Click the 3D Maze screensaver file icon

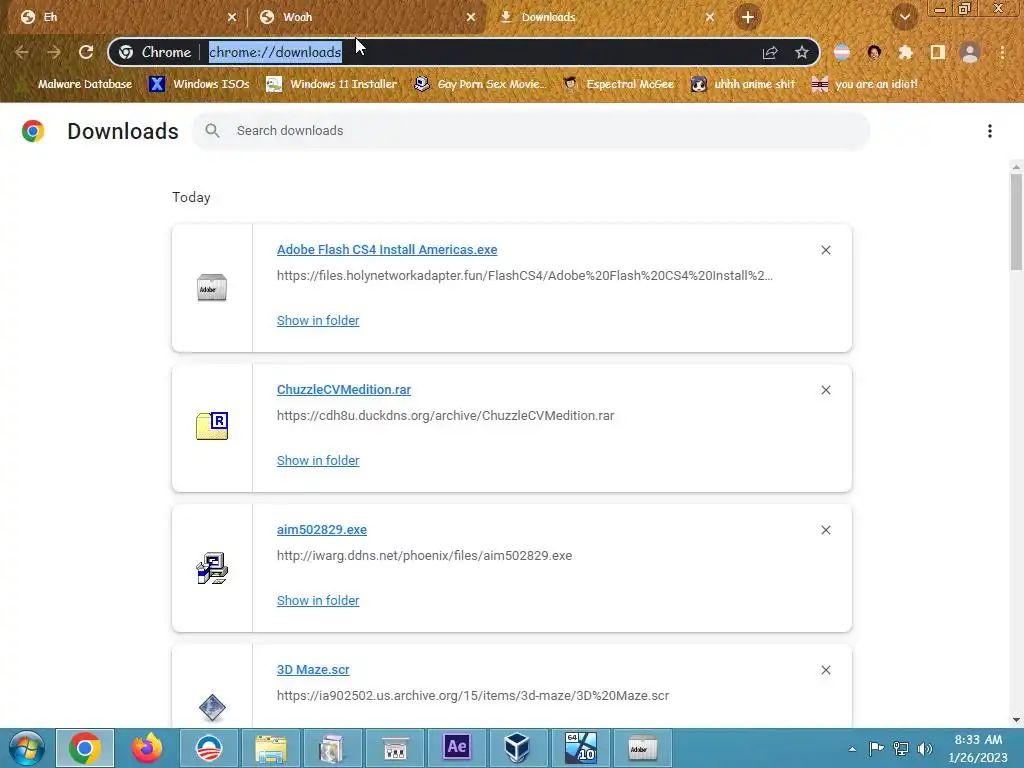(x=212, y=707)
